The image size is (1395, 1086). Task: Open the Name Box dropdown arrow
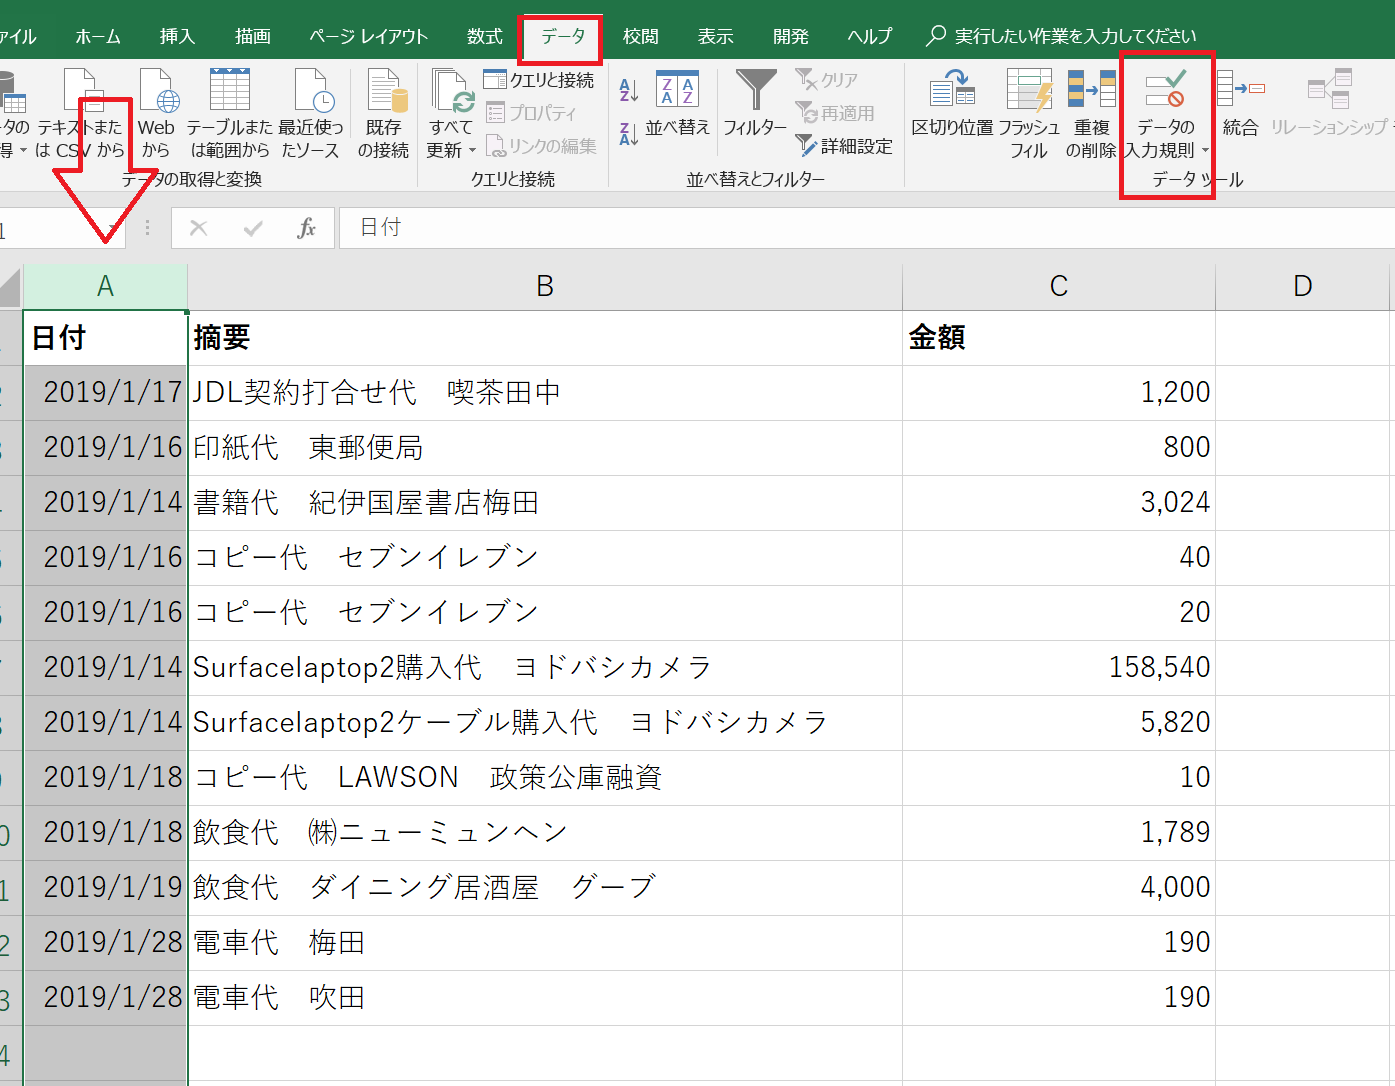tap(111, 229)
